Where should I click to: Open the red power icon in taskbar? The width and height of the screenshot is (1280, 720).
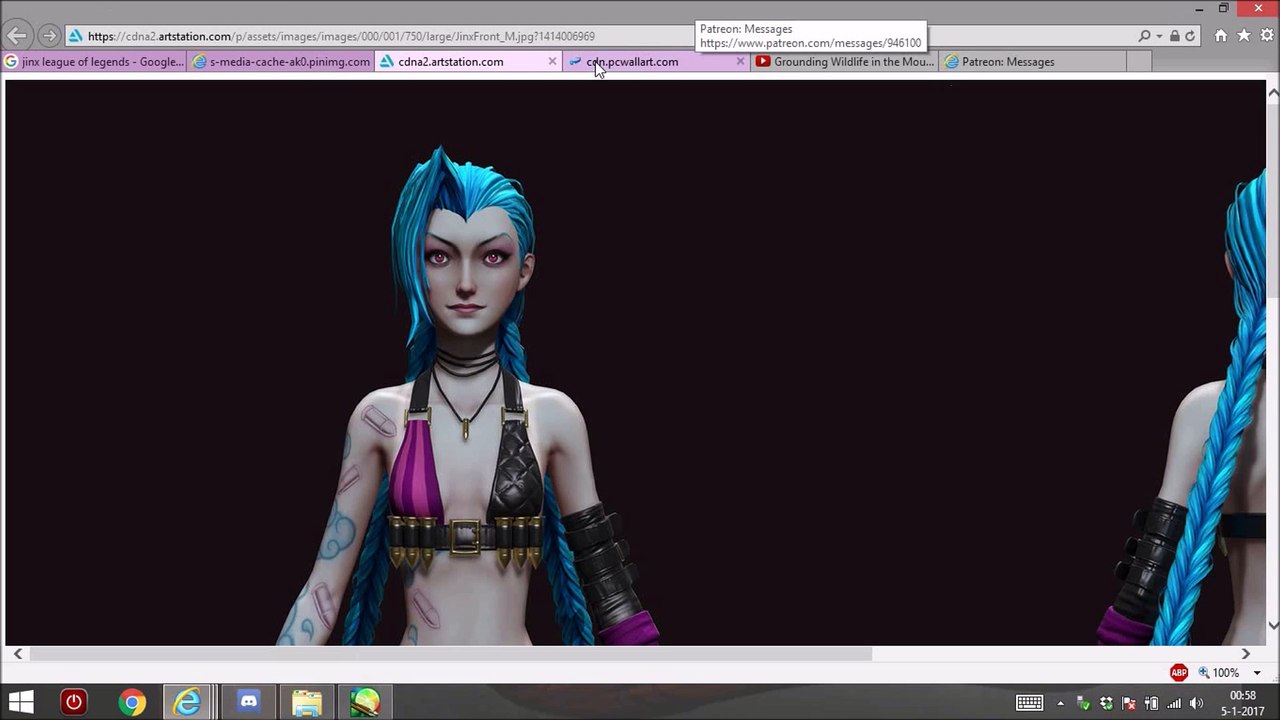[74, 703]
